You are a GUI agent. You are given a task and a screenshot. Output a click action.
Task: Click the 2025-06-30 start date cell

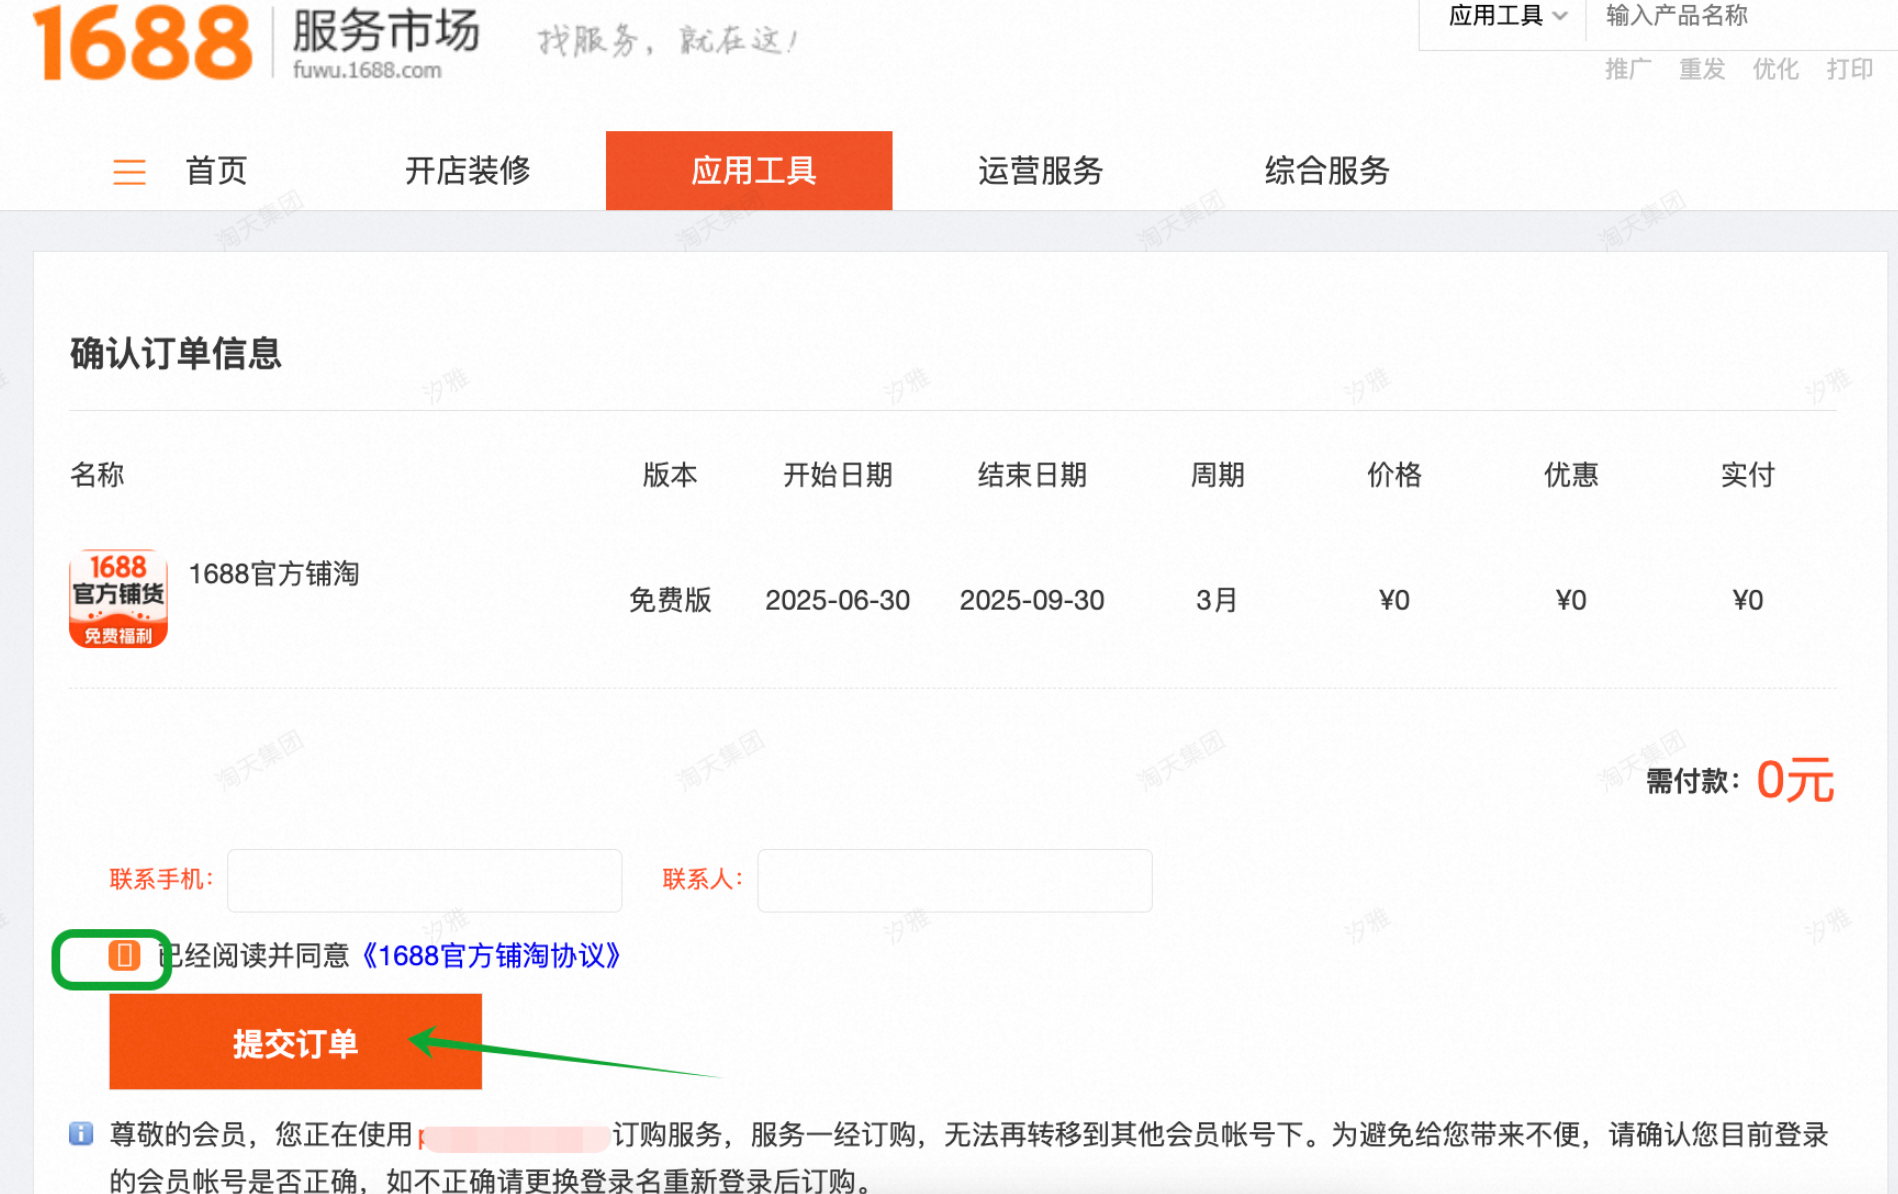pos(838,600)
